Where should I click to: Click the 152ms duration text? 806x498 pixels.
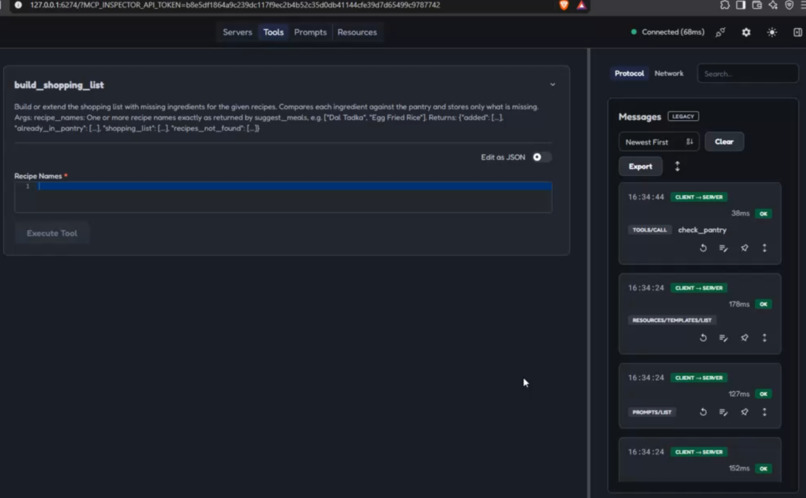pos(739,468)
